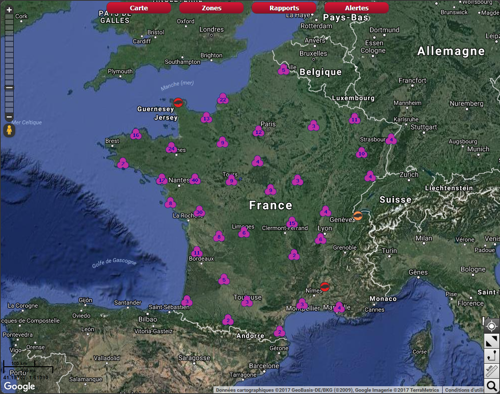Select the Street View pegman icon
Image resolution: width=500 pixels, height=394 pixels.
9,130
